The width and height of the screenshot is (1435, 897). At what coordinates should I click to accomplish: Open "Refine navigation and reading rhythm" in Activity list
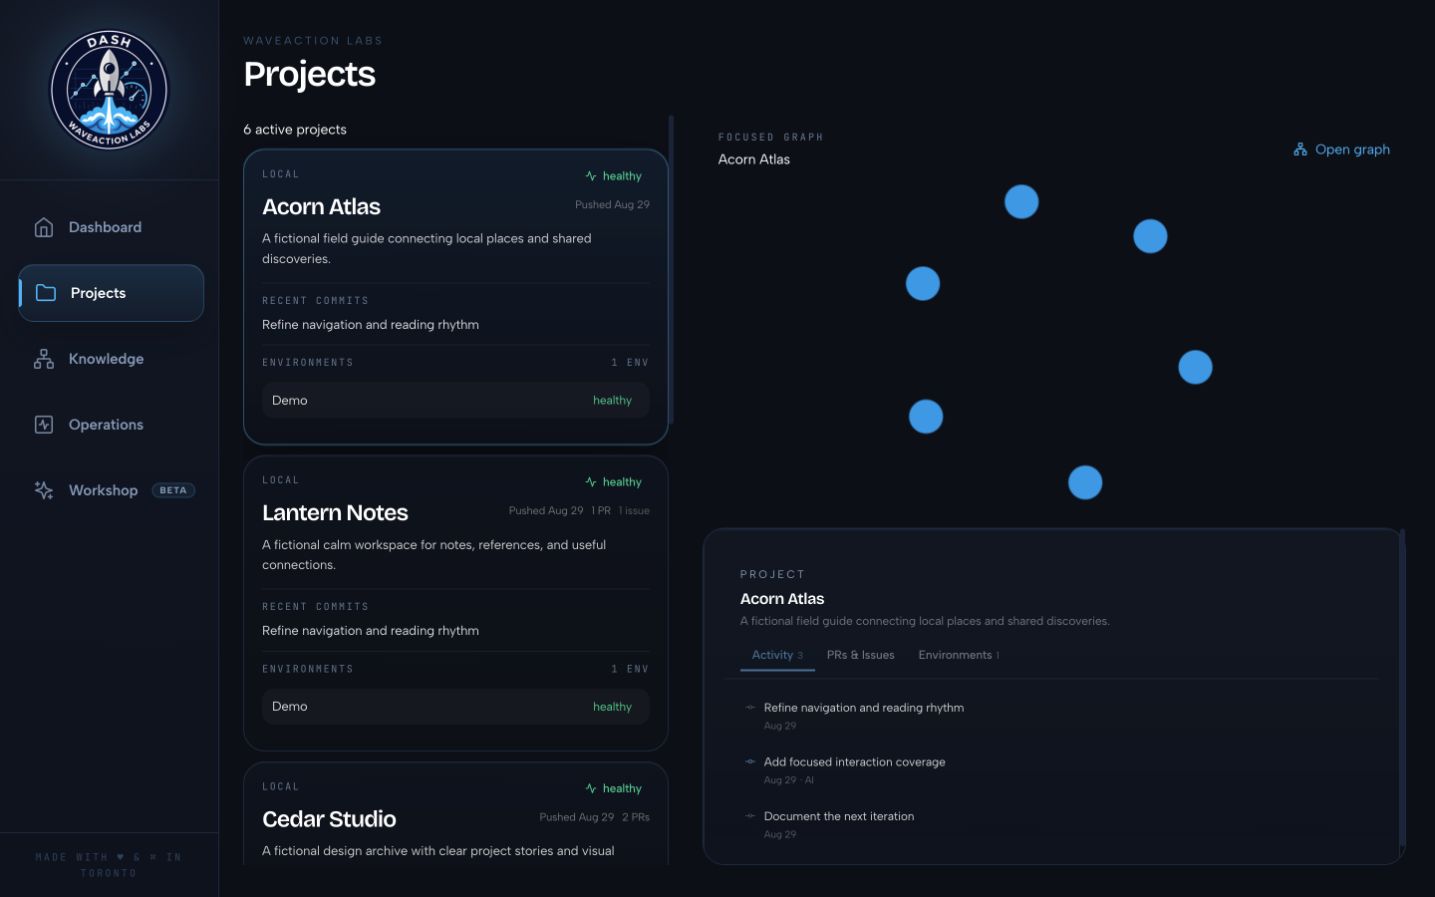tap(864, 708)
